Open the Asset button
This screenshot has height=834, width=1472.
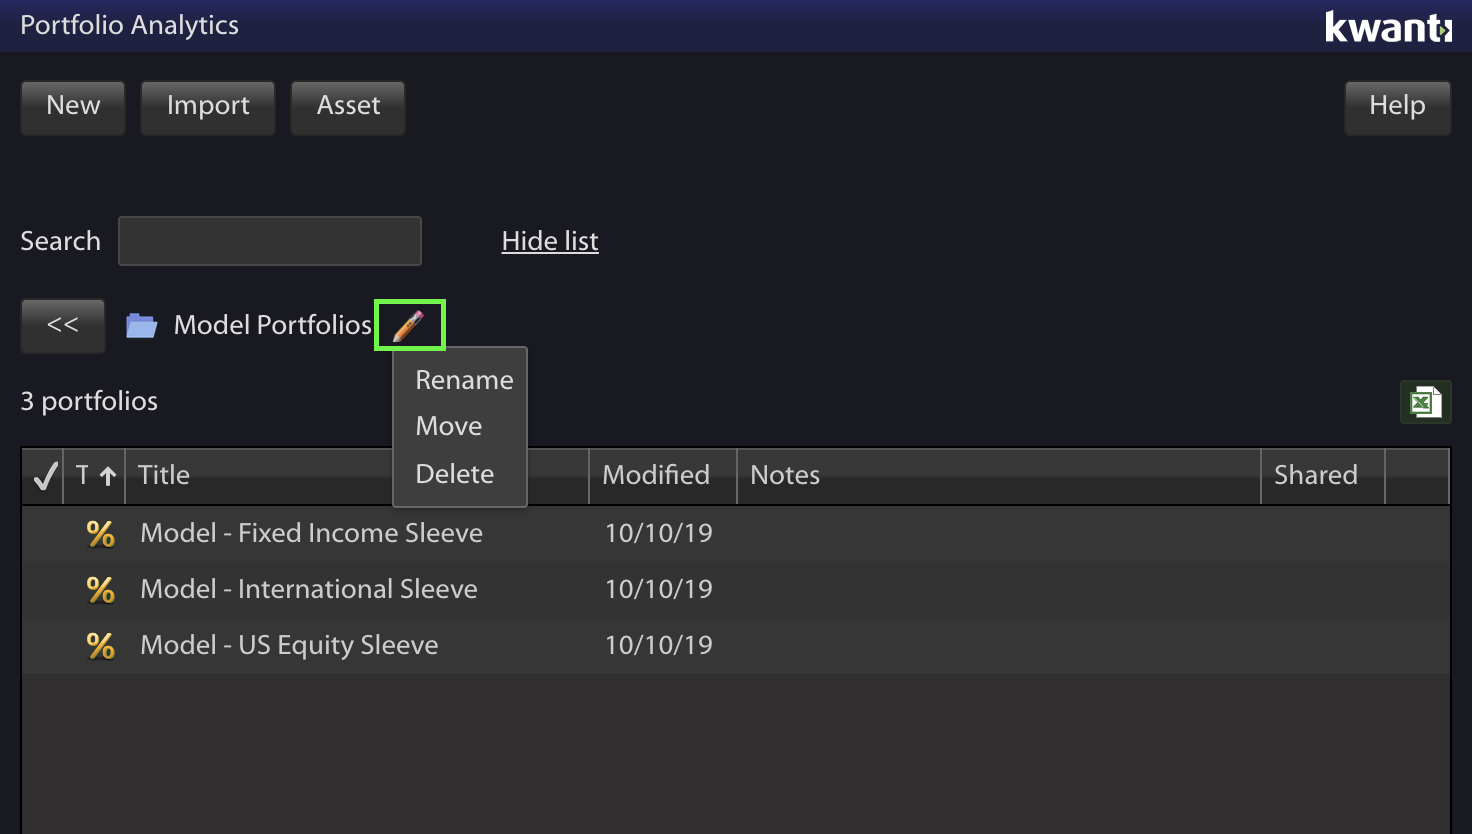(348, 107)
